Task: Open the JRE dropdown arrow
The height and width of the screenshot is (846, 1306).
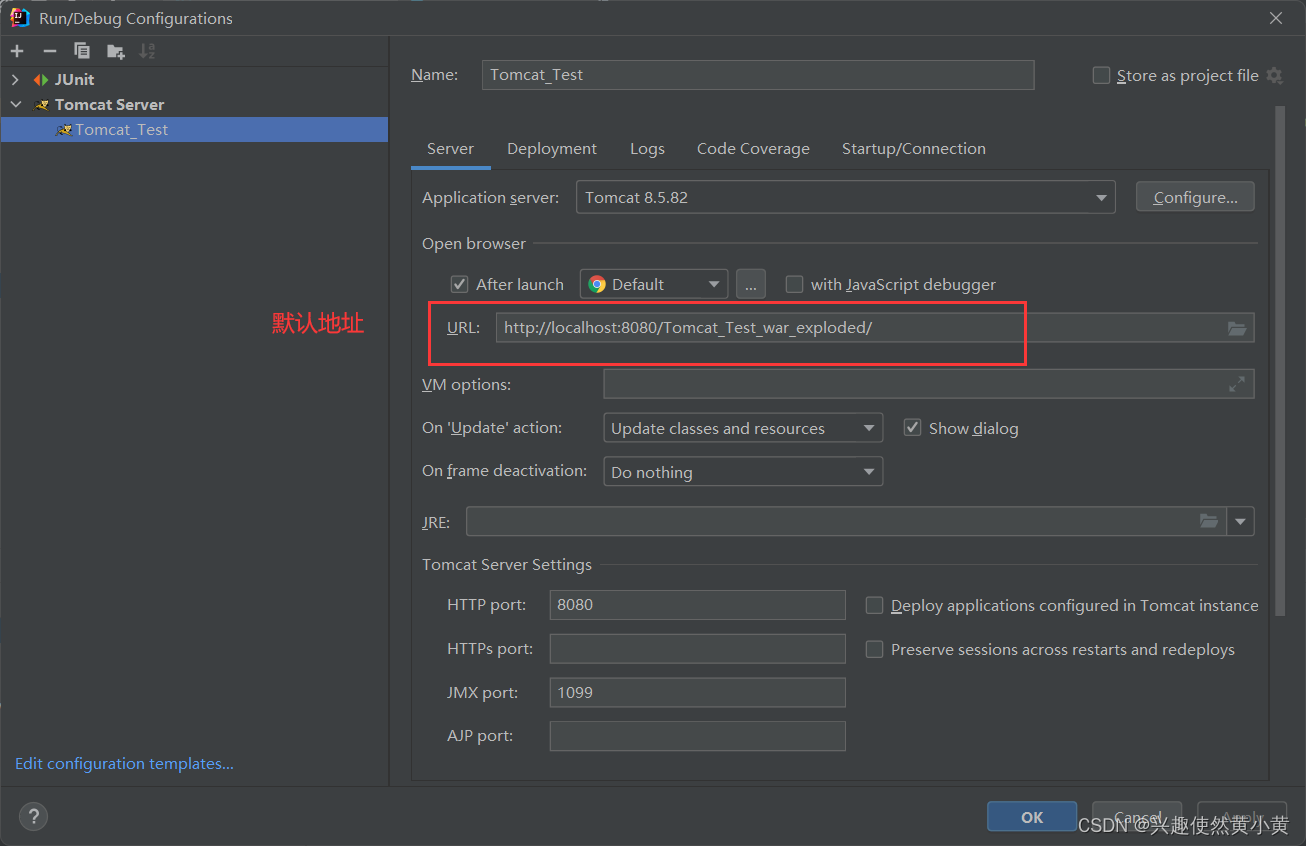Action: (x=1241, y=521)
